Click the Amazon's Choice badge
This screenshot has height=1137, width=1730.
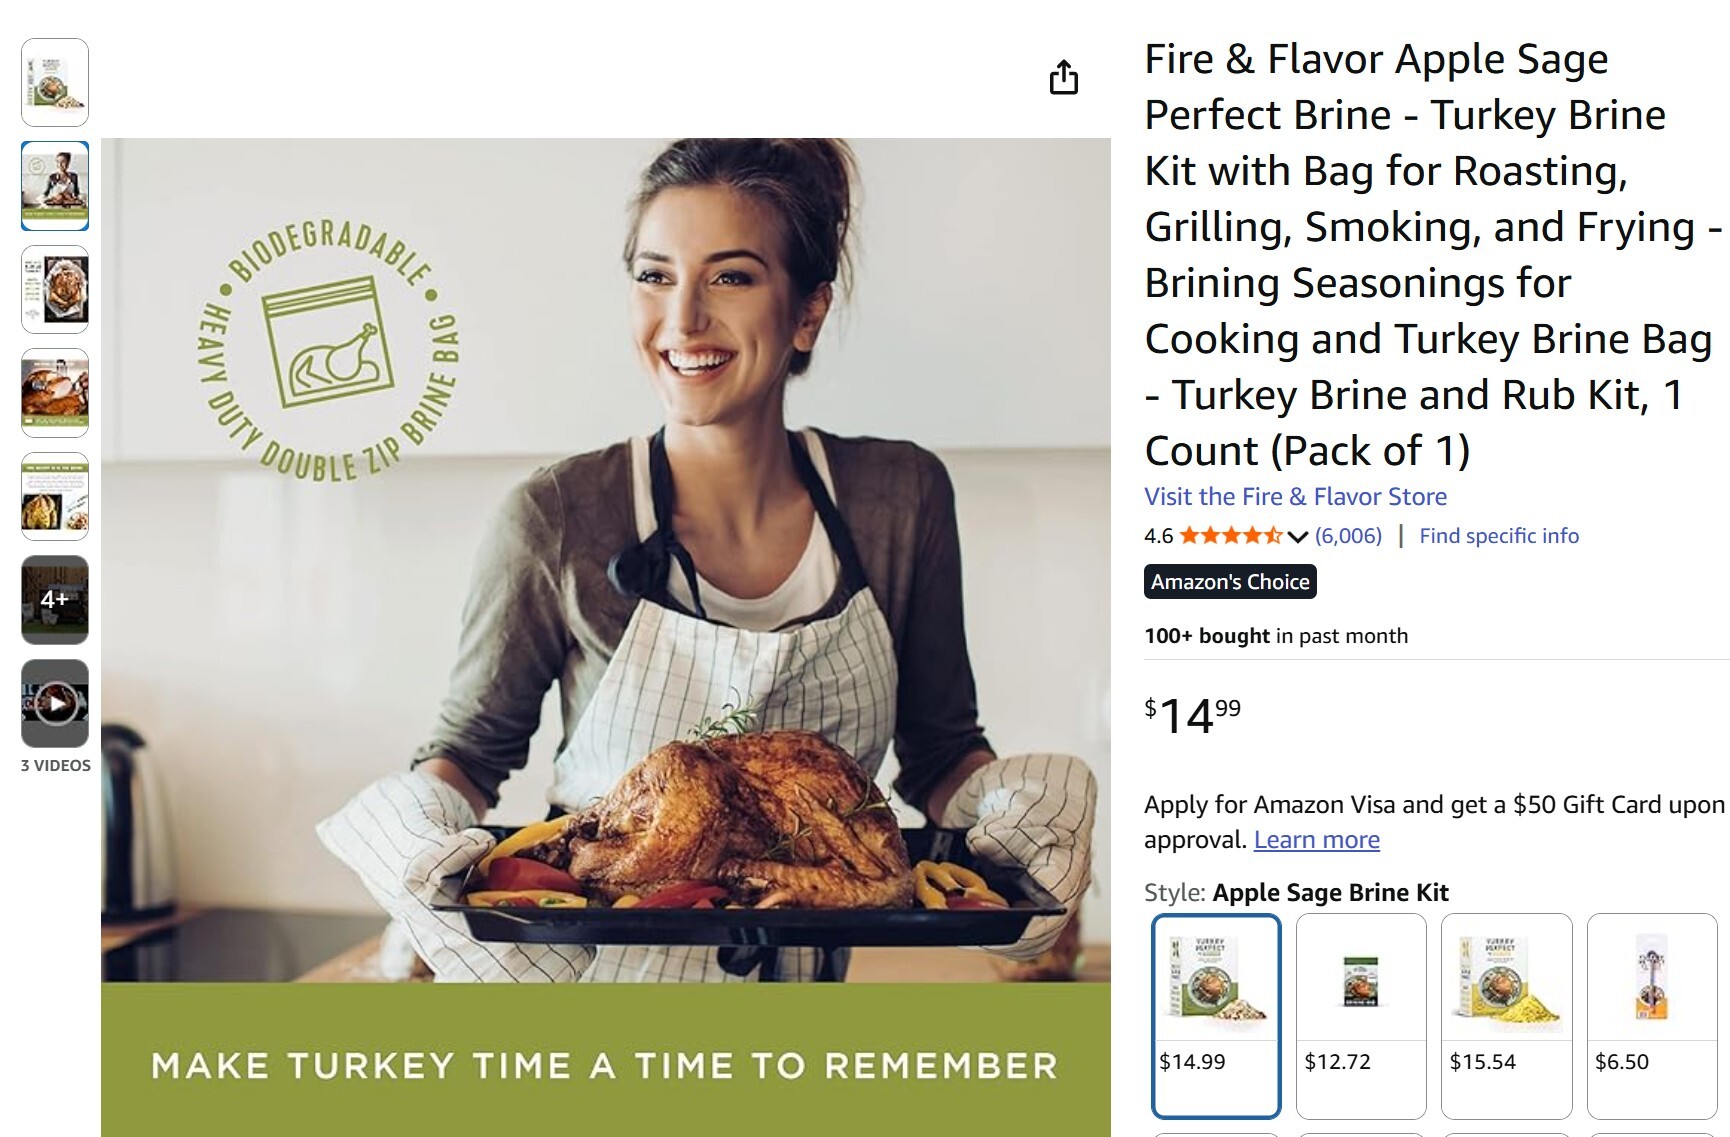tap(1230, 582)
